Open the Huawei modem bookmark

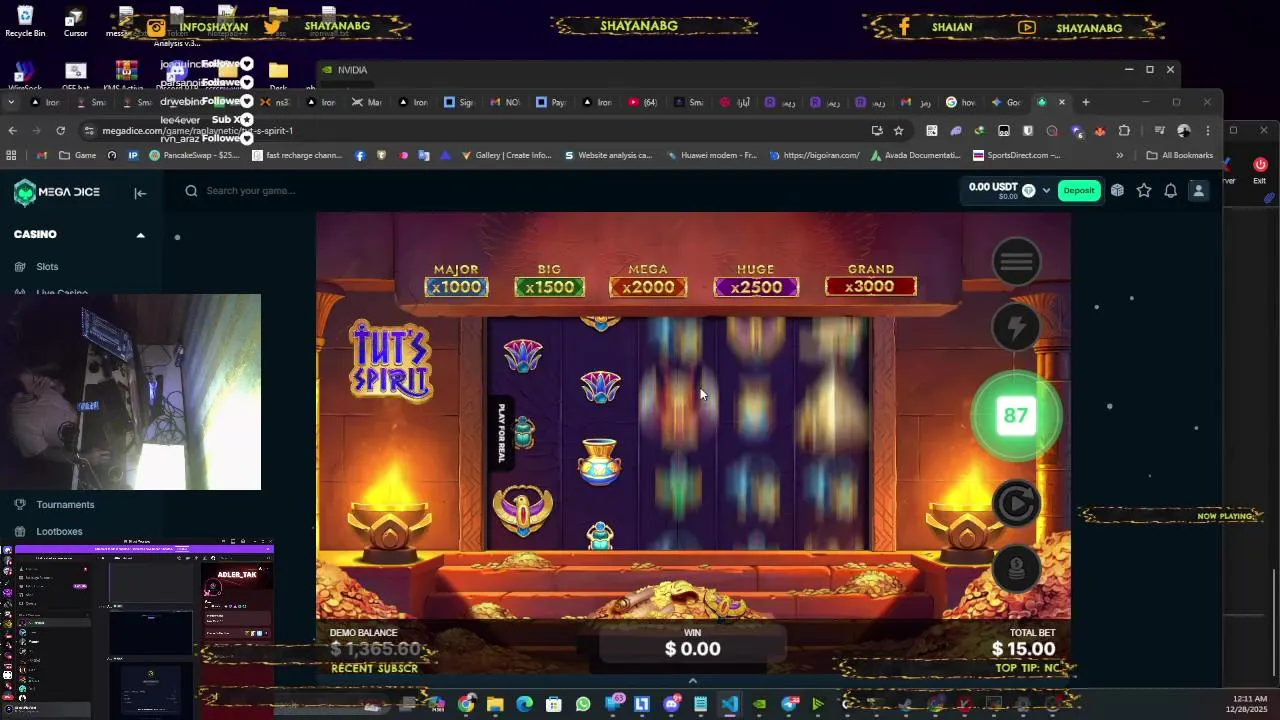710,156
